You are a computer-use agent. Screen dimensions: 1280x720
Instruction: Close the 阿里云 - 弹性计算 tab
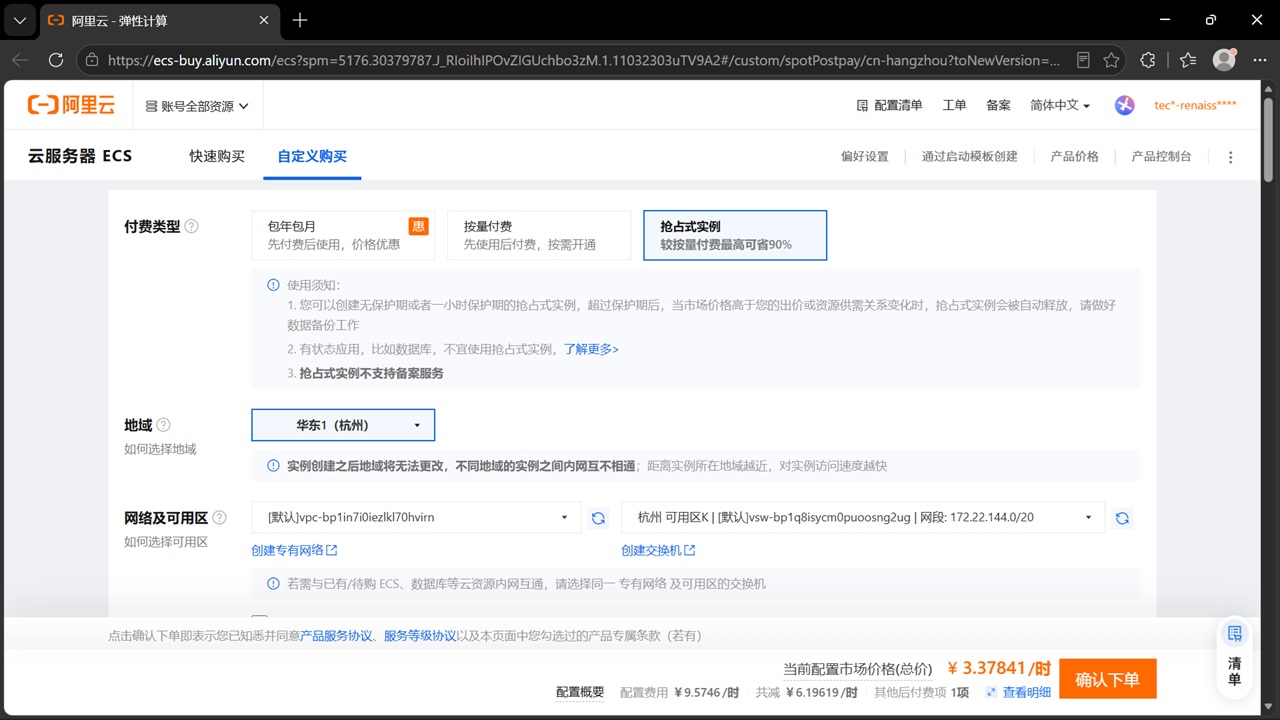pos(264,20)
